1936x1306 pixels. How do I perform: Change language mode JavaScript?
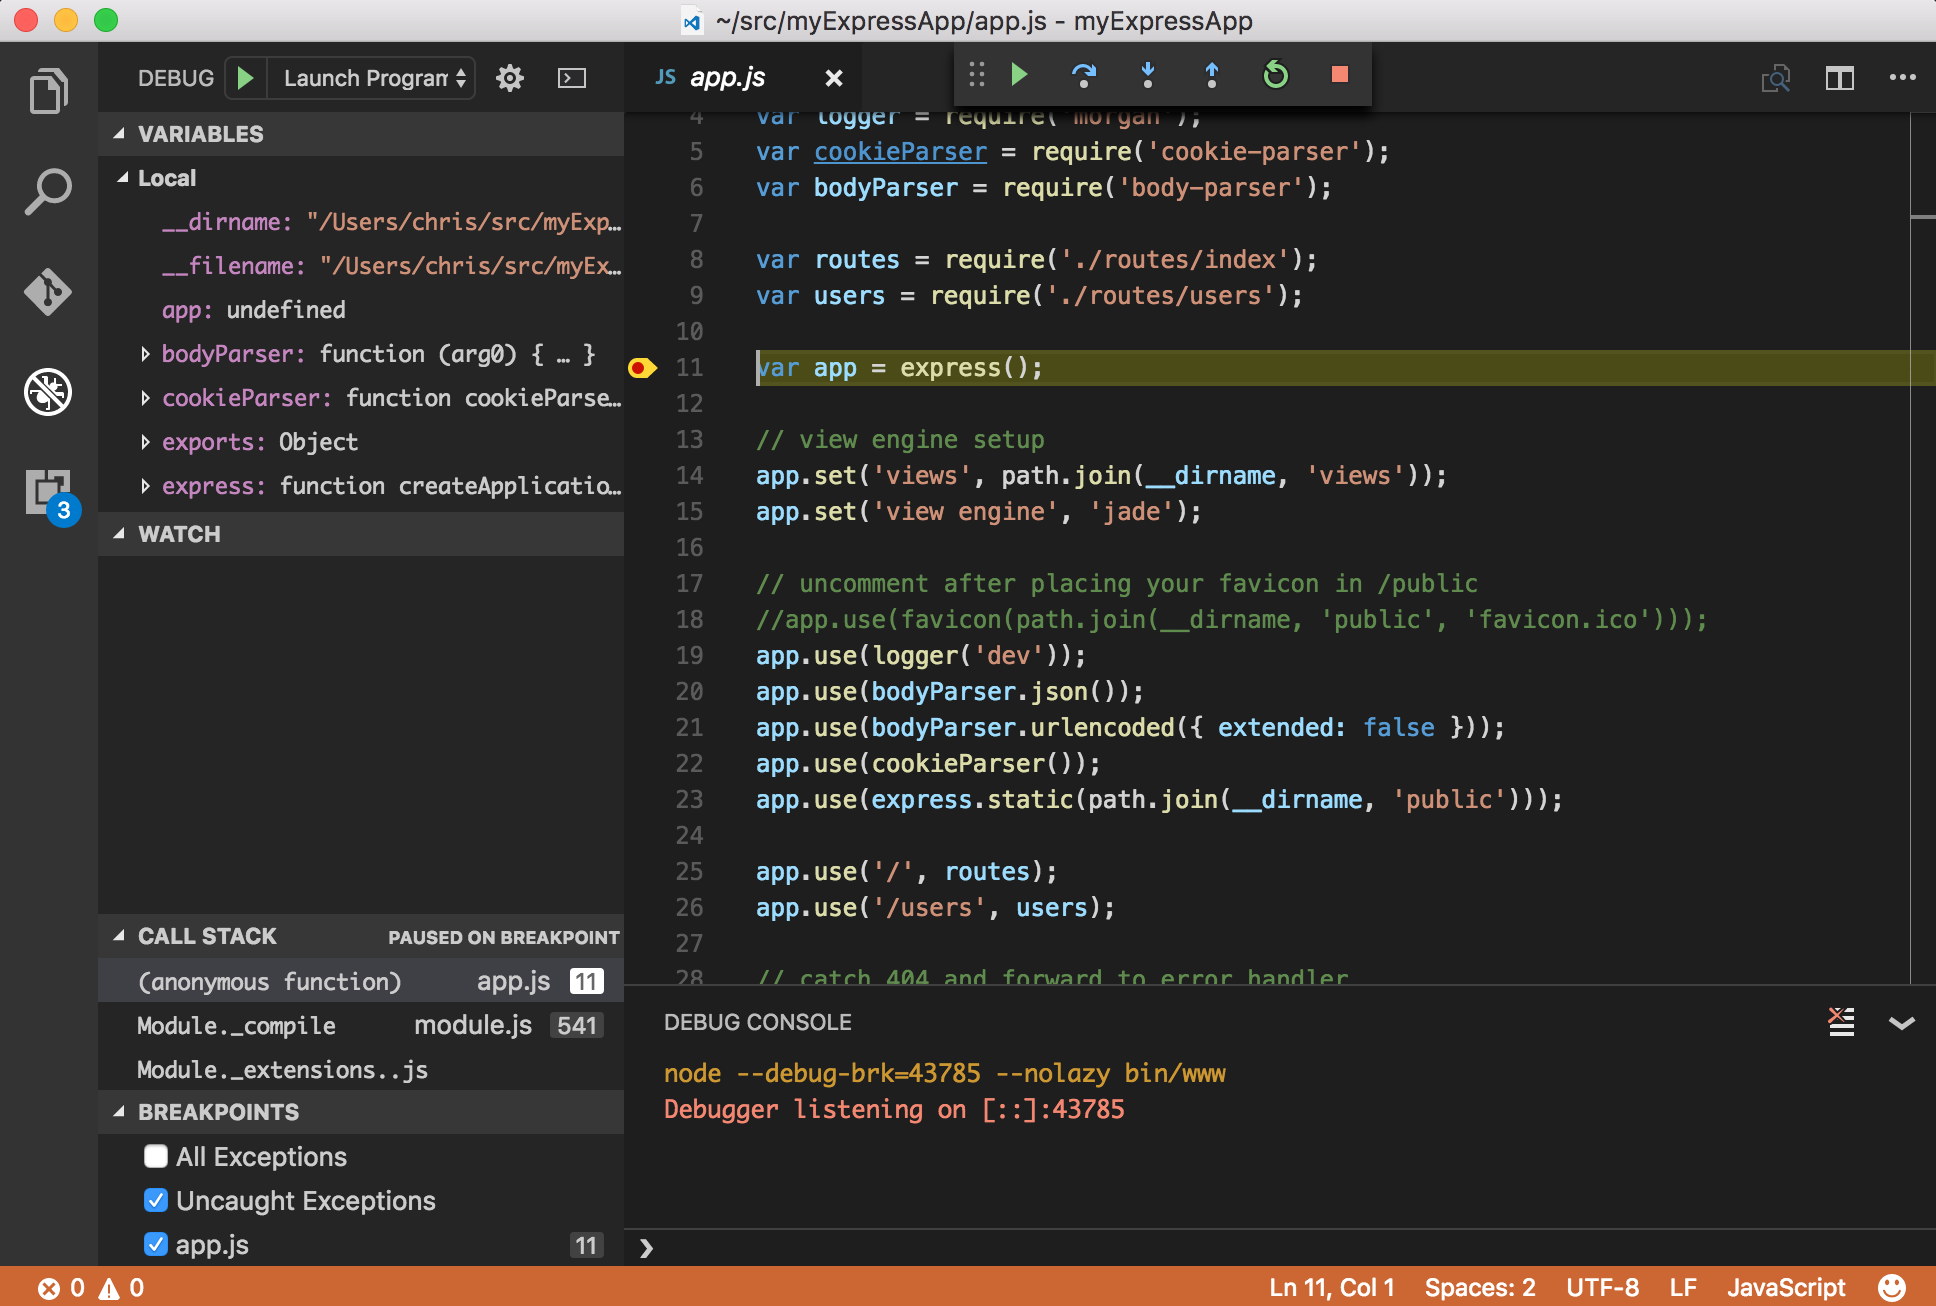(x=1786, y=1287)
